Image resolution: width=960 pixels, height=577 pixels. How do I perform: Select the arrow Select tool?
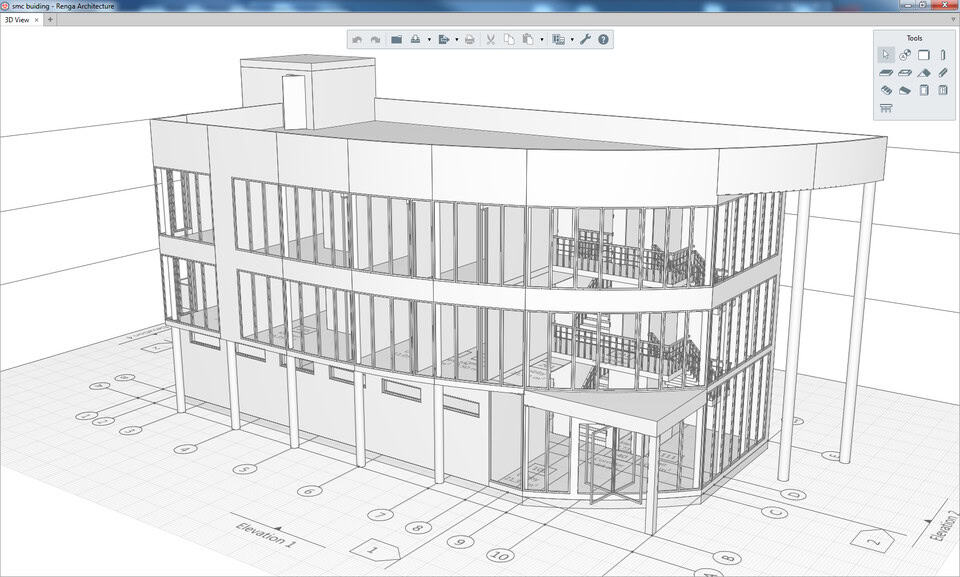pyautogui.click(x=885, y=55)
